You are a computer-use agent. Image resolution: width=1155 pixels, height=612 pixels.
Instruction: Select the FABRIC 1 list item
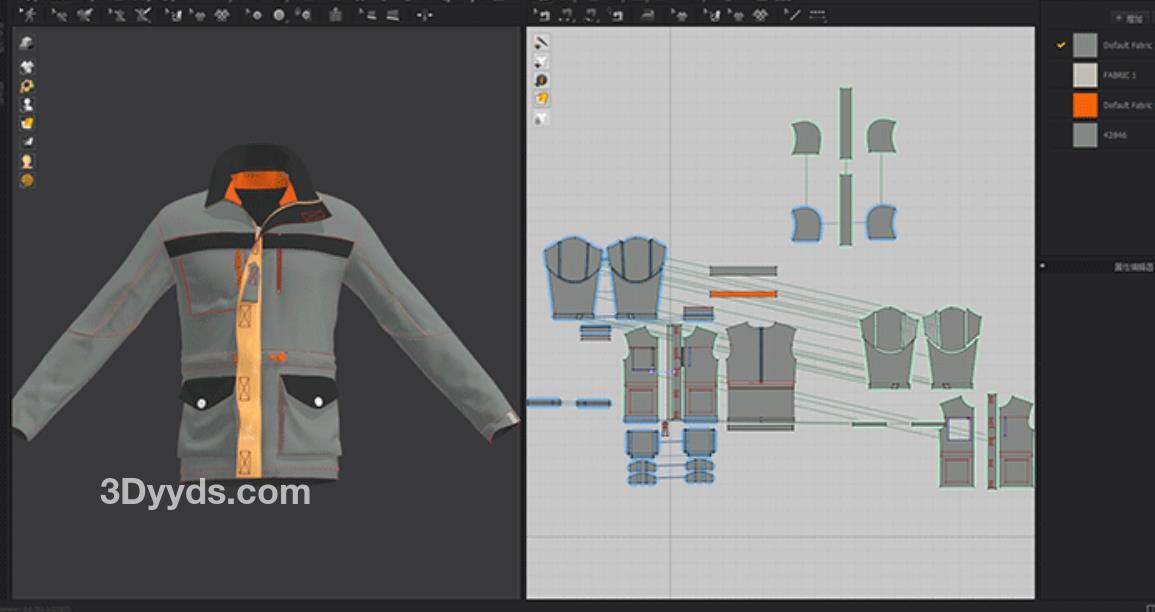coord(1118,75)
